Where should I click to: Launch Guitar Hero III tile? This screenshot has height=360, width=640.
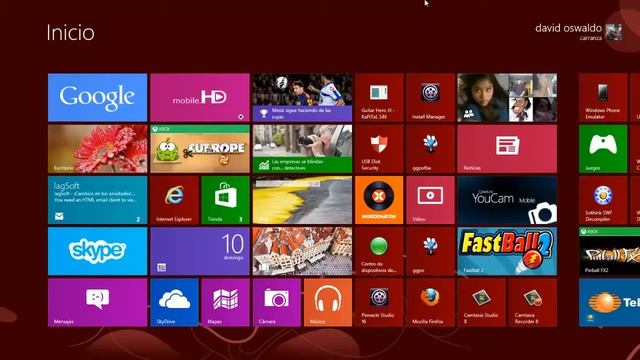[379, 98]
